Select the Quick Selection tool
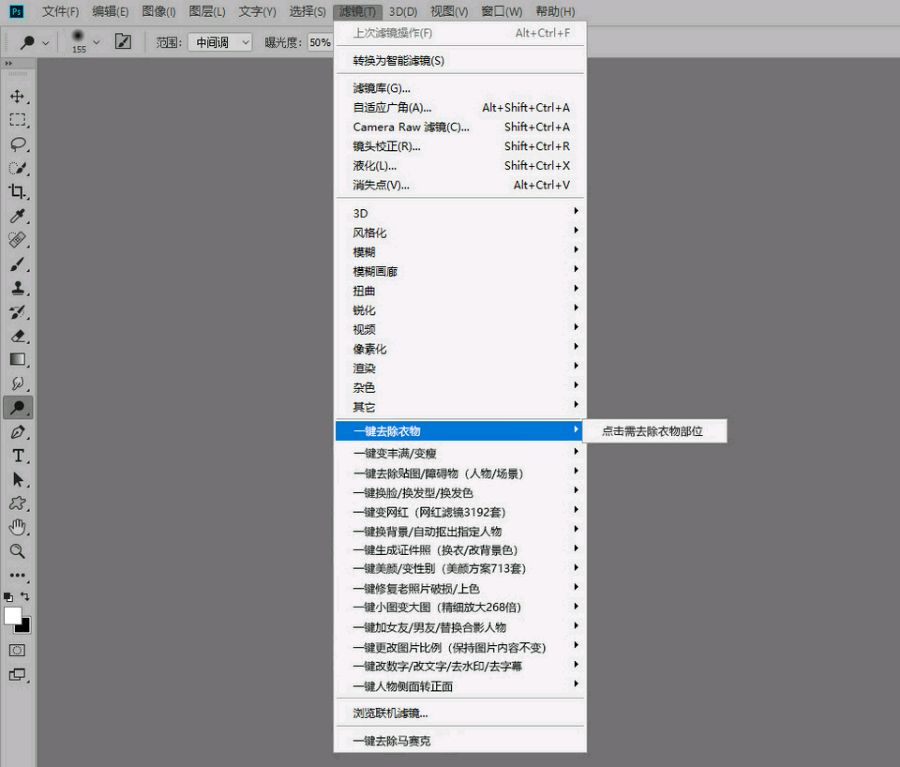Viewport: 900px width, 767px height. 17,168
